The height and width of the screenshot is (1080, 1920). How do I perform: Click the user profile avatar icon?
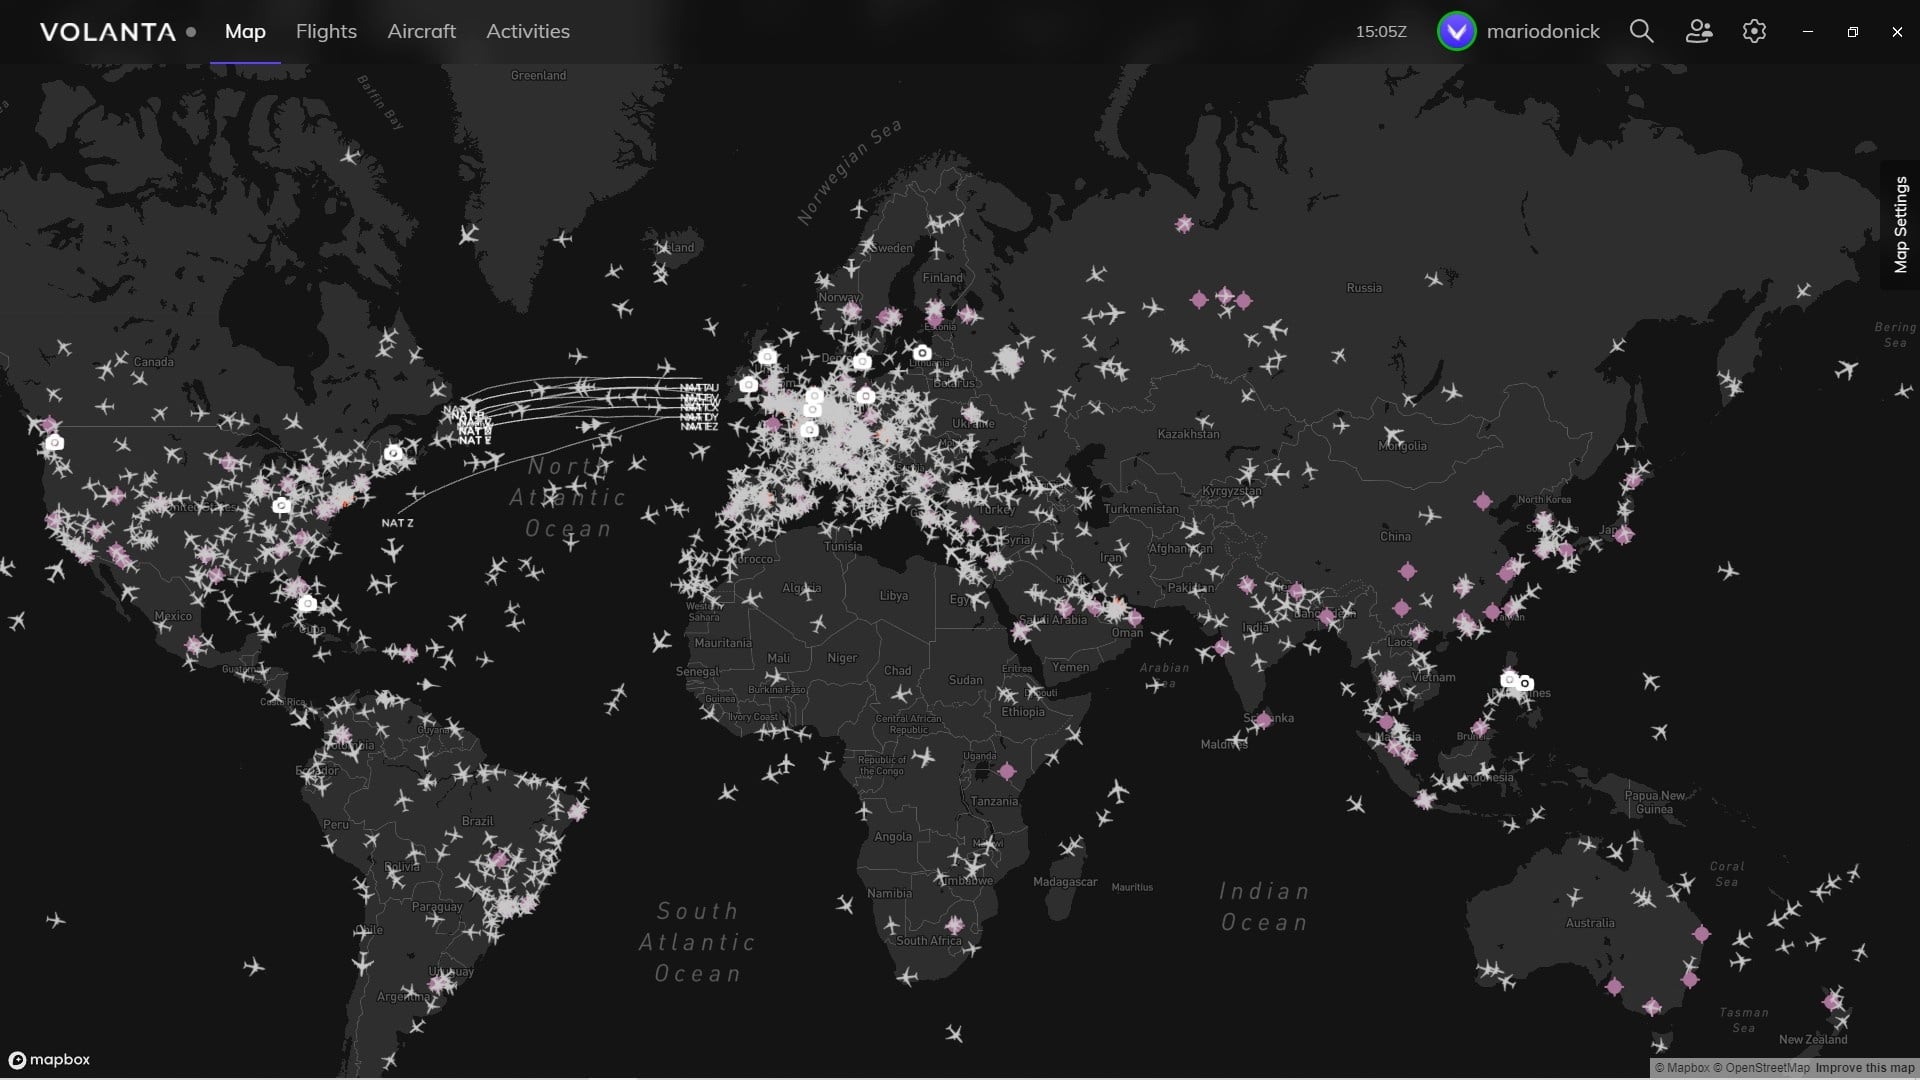pos(1455,30)
